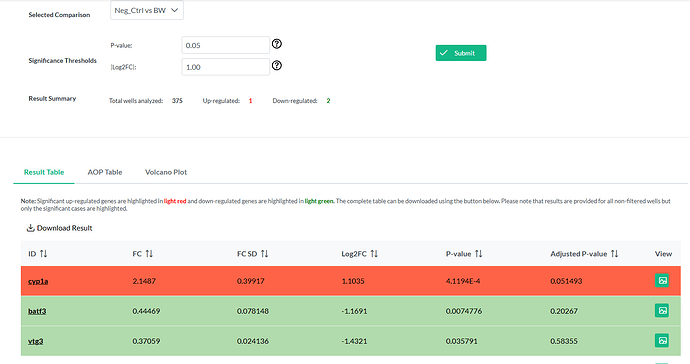This screenshot has height=364, width=690.
Task: Open the Volcano Plot tab
Action: click(x=166, y=172)
